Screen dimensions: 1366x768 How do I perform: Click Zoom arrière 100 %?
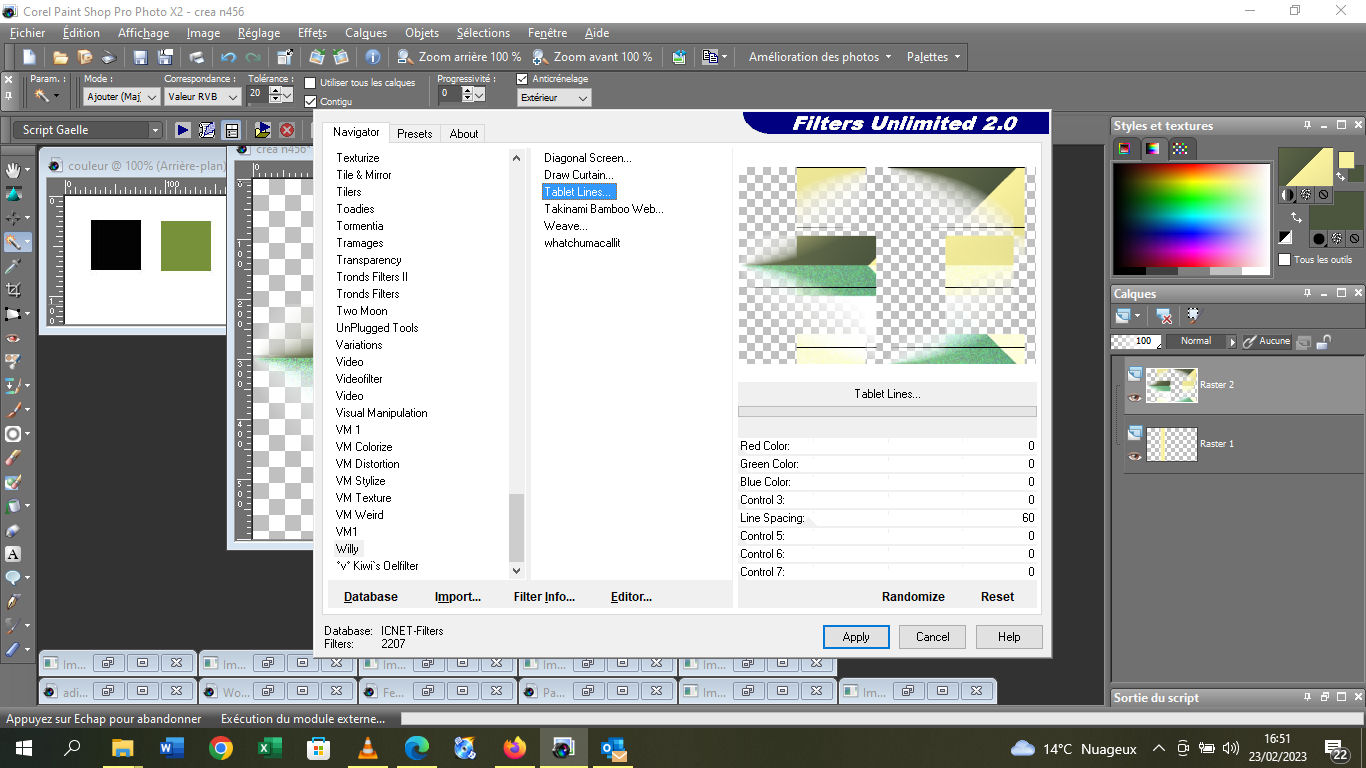459,57
